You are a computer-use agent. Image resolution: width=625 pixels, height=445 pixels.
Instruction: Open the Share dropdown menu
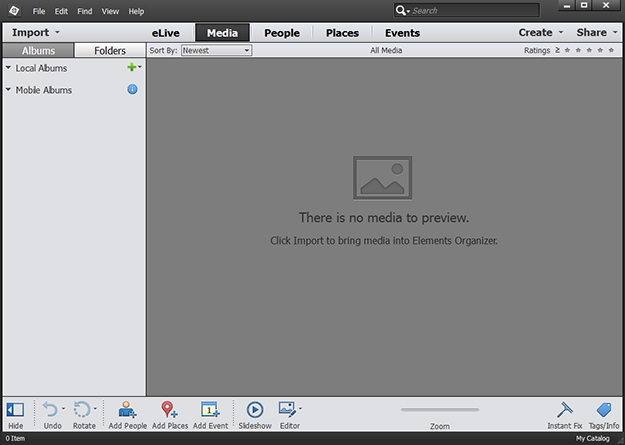pos(596,32)
